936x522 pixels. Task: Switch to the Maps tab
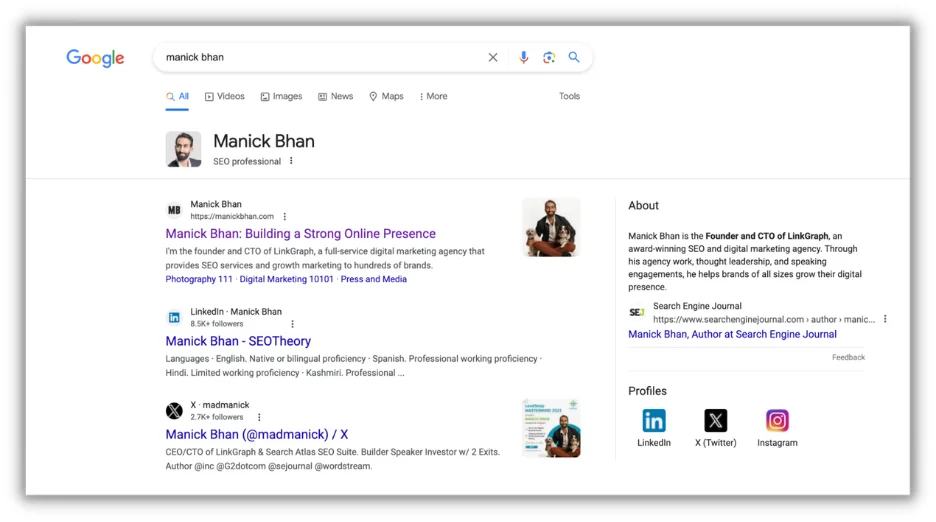click(386, 96)
